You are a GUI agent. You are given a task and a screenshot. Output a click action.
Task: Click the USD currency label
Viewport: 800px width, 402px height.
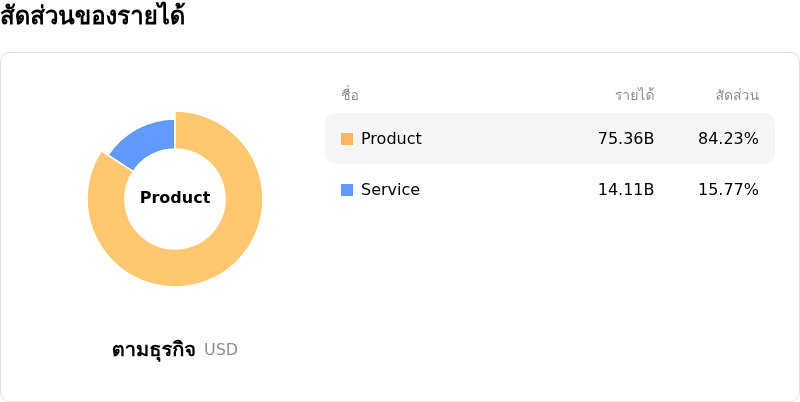221,350
